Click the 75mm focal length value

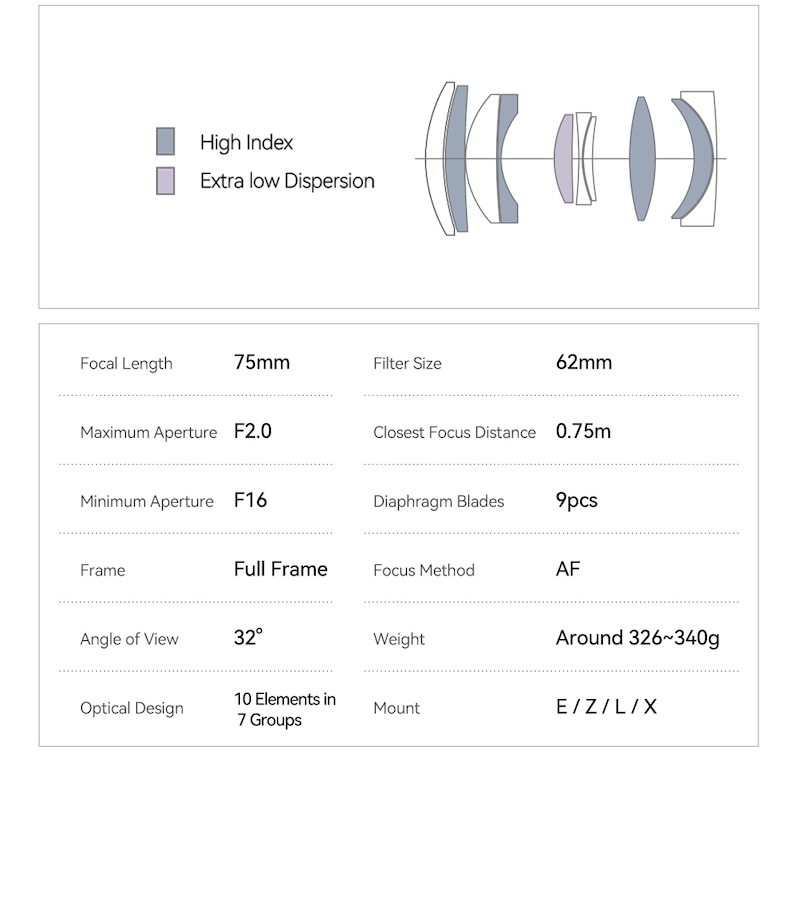(262, 362)
